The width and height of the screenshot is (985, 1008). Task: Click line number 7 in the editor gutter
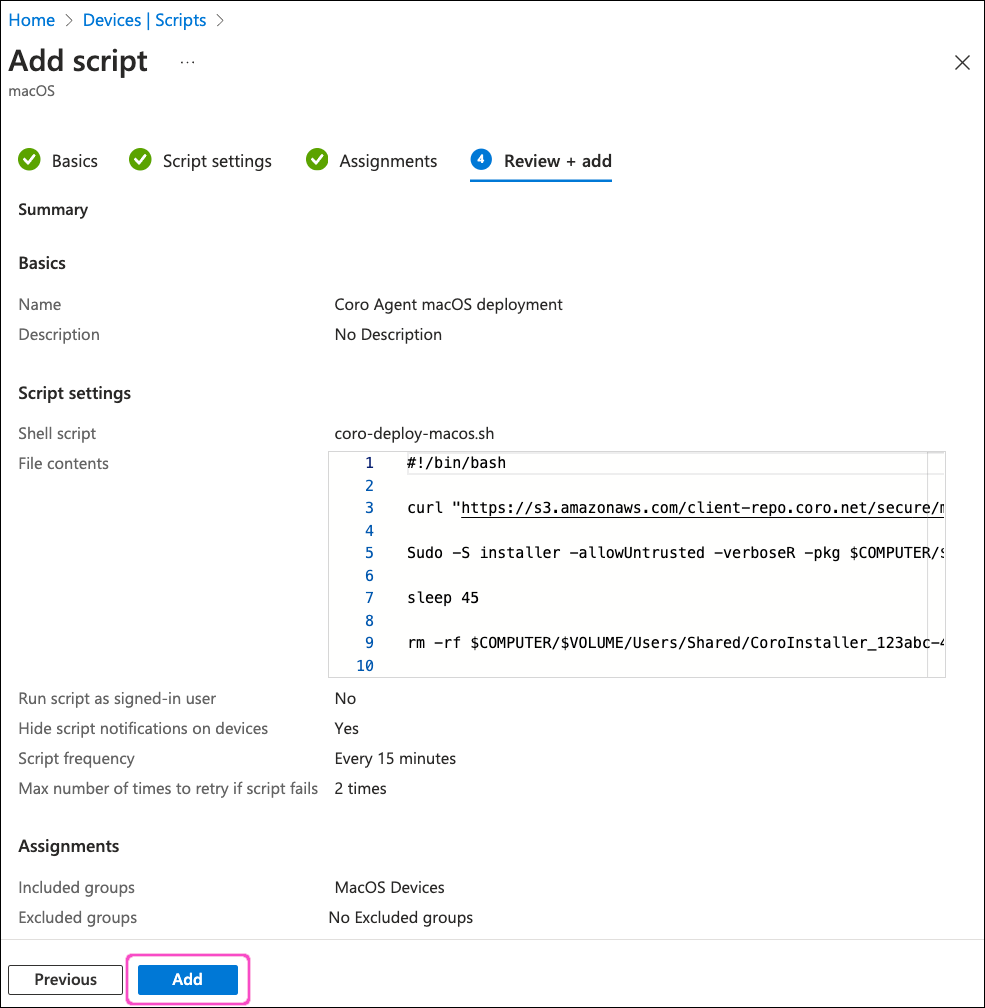(369, 598)
